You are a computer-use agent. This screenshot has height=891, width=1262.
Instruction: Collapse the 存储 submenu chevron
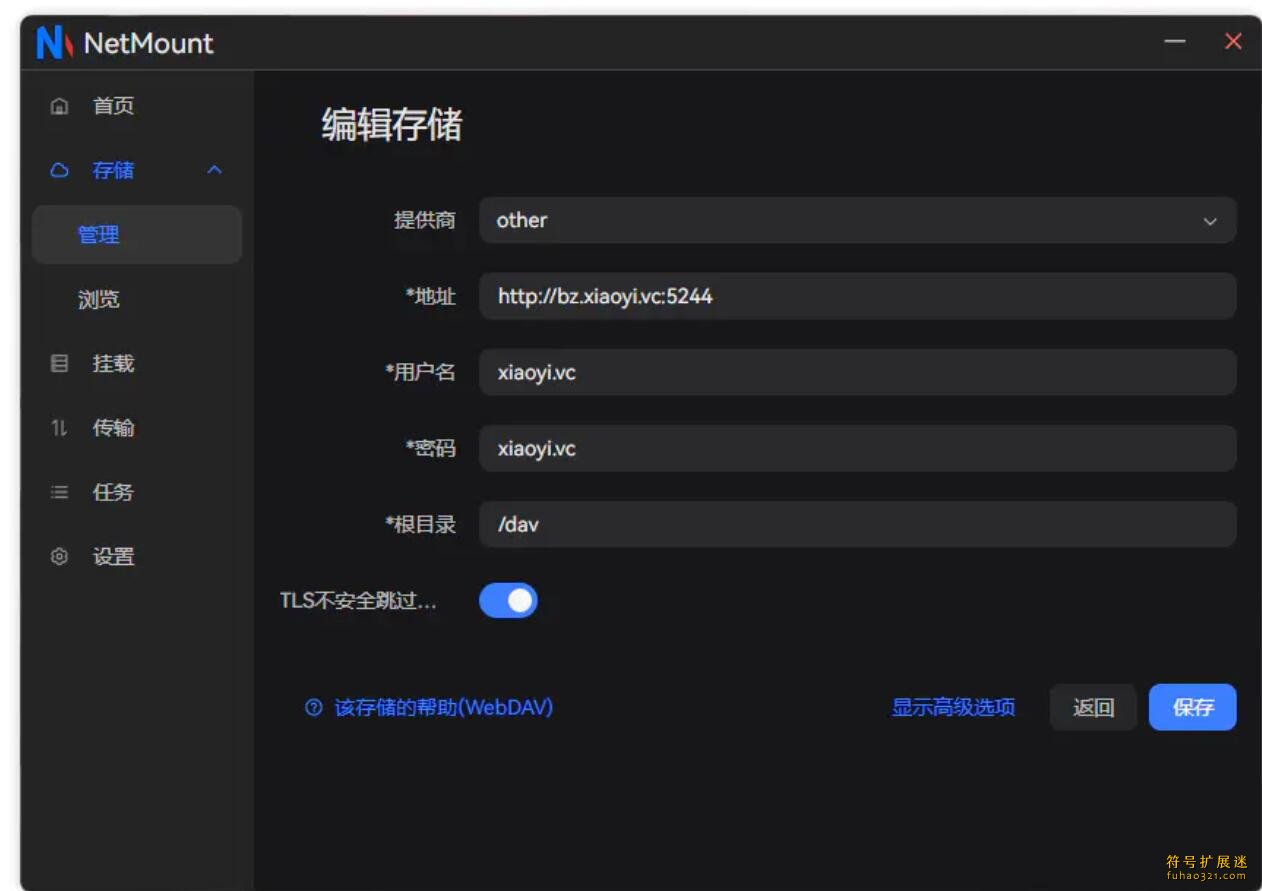coord(214,171)
